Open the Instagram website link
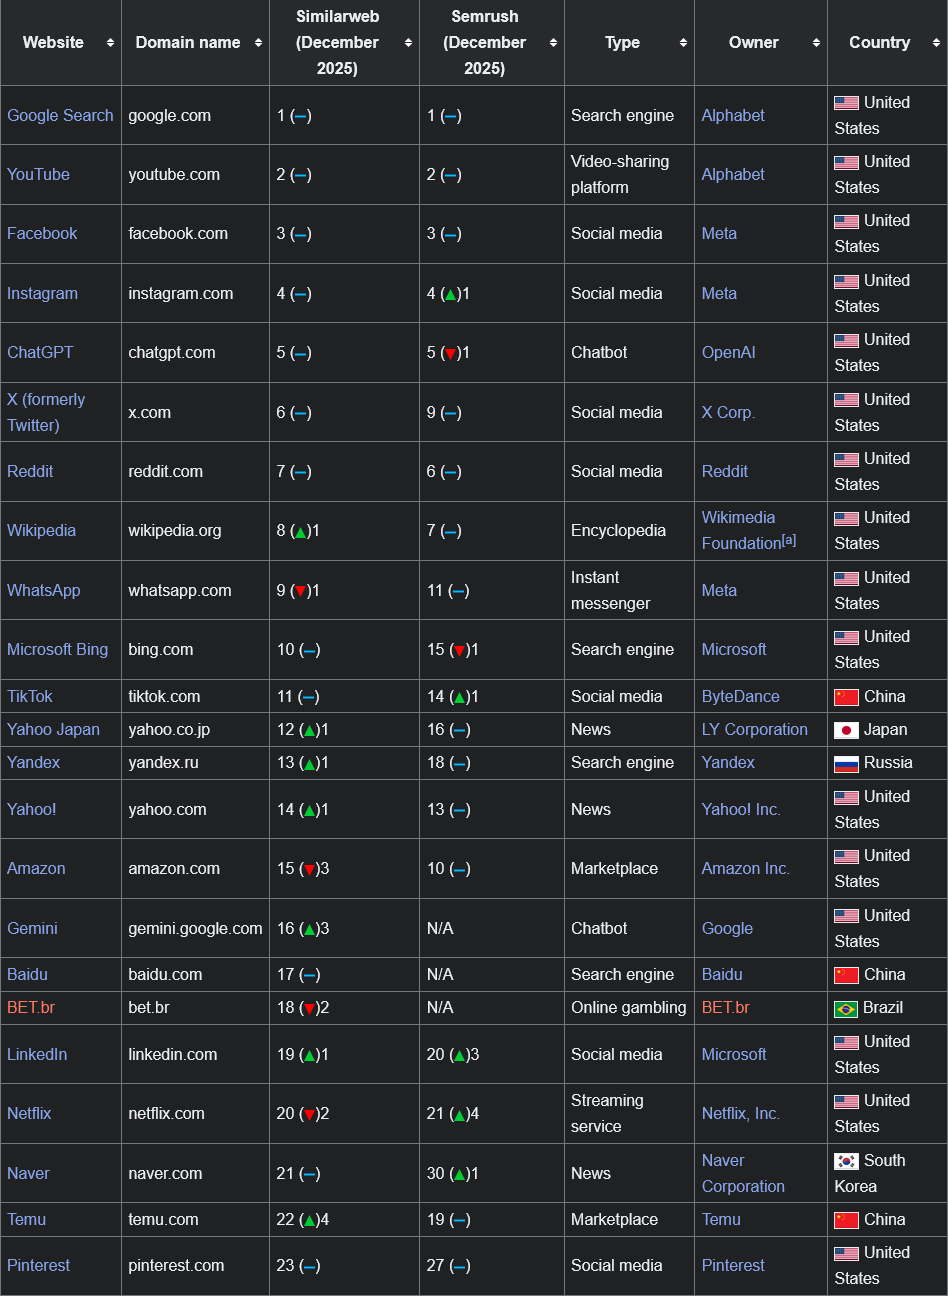948x1296 pixels. point(42,293)
